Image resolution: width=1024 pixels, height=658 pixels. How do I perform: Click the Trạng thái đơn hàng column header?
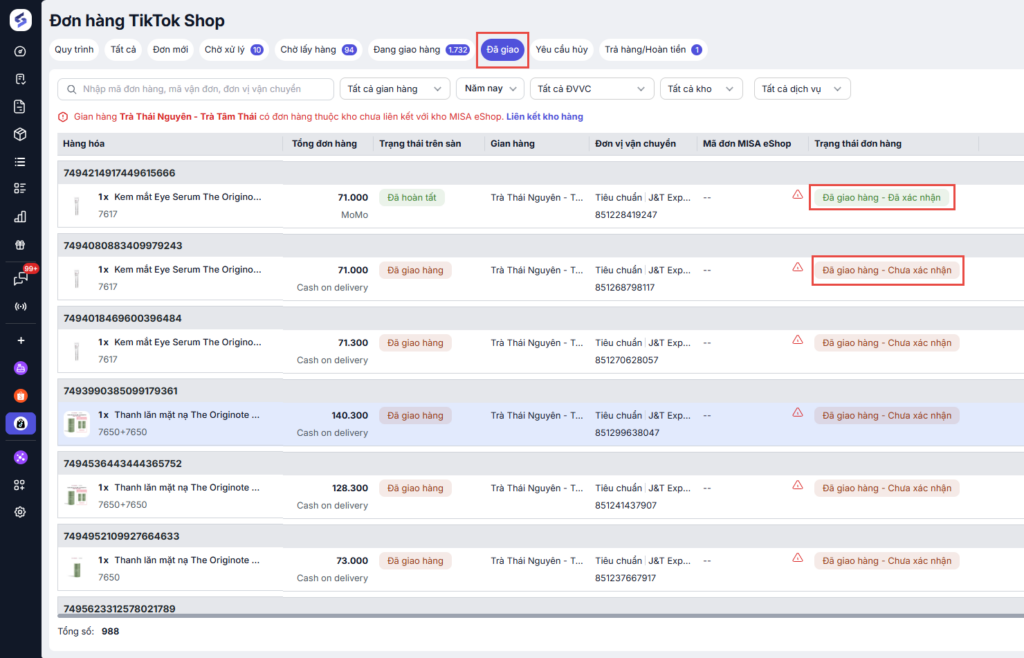pyautogui.click(x=857, y=144)
